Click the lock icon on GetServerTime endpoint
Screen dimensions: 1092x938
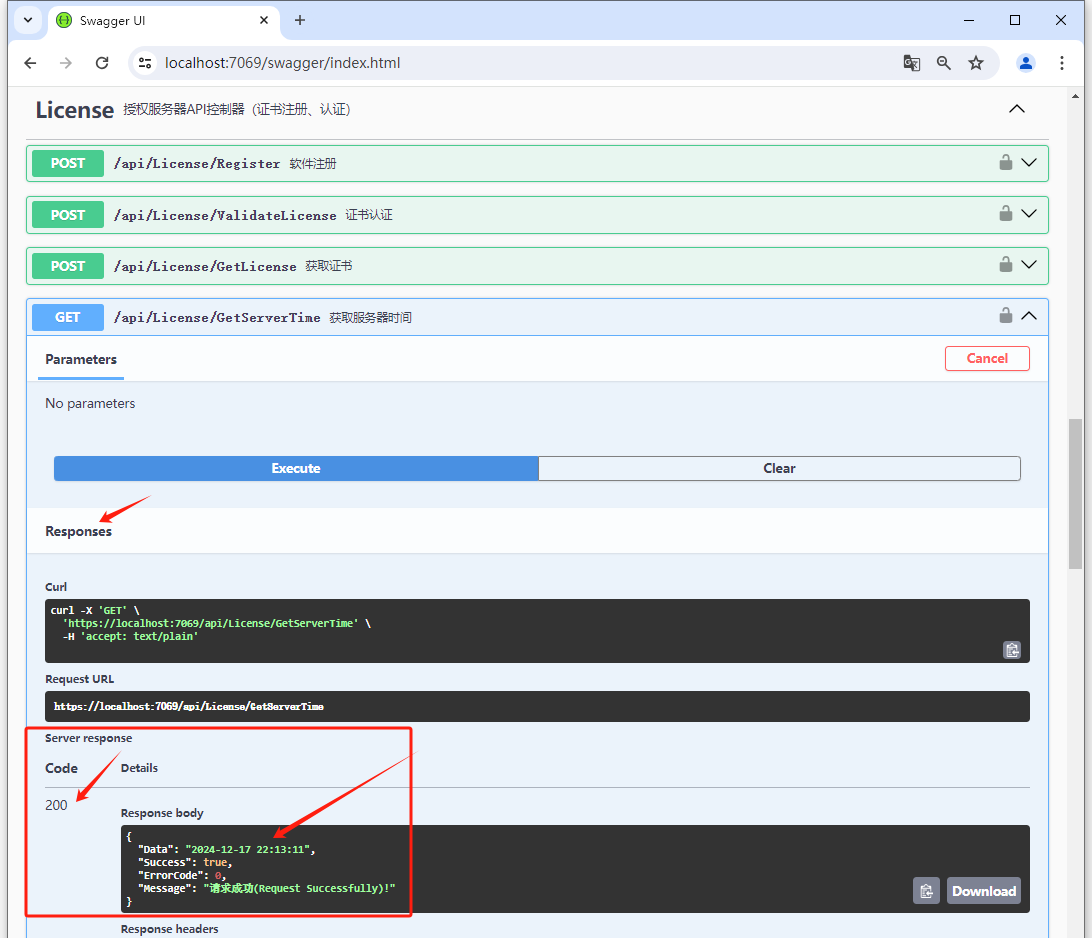1005,315
